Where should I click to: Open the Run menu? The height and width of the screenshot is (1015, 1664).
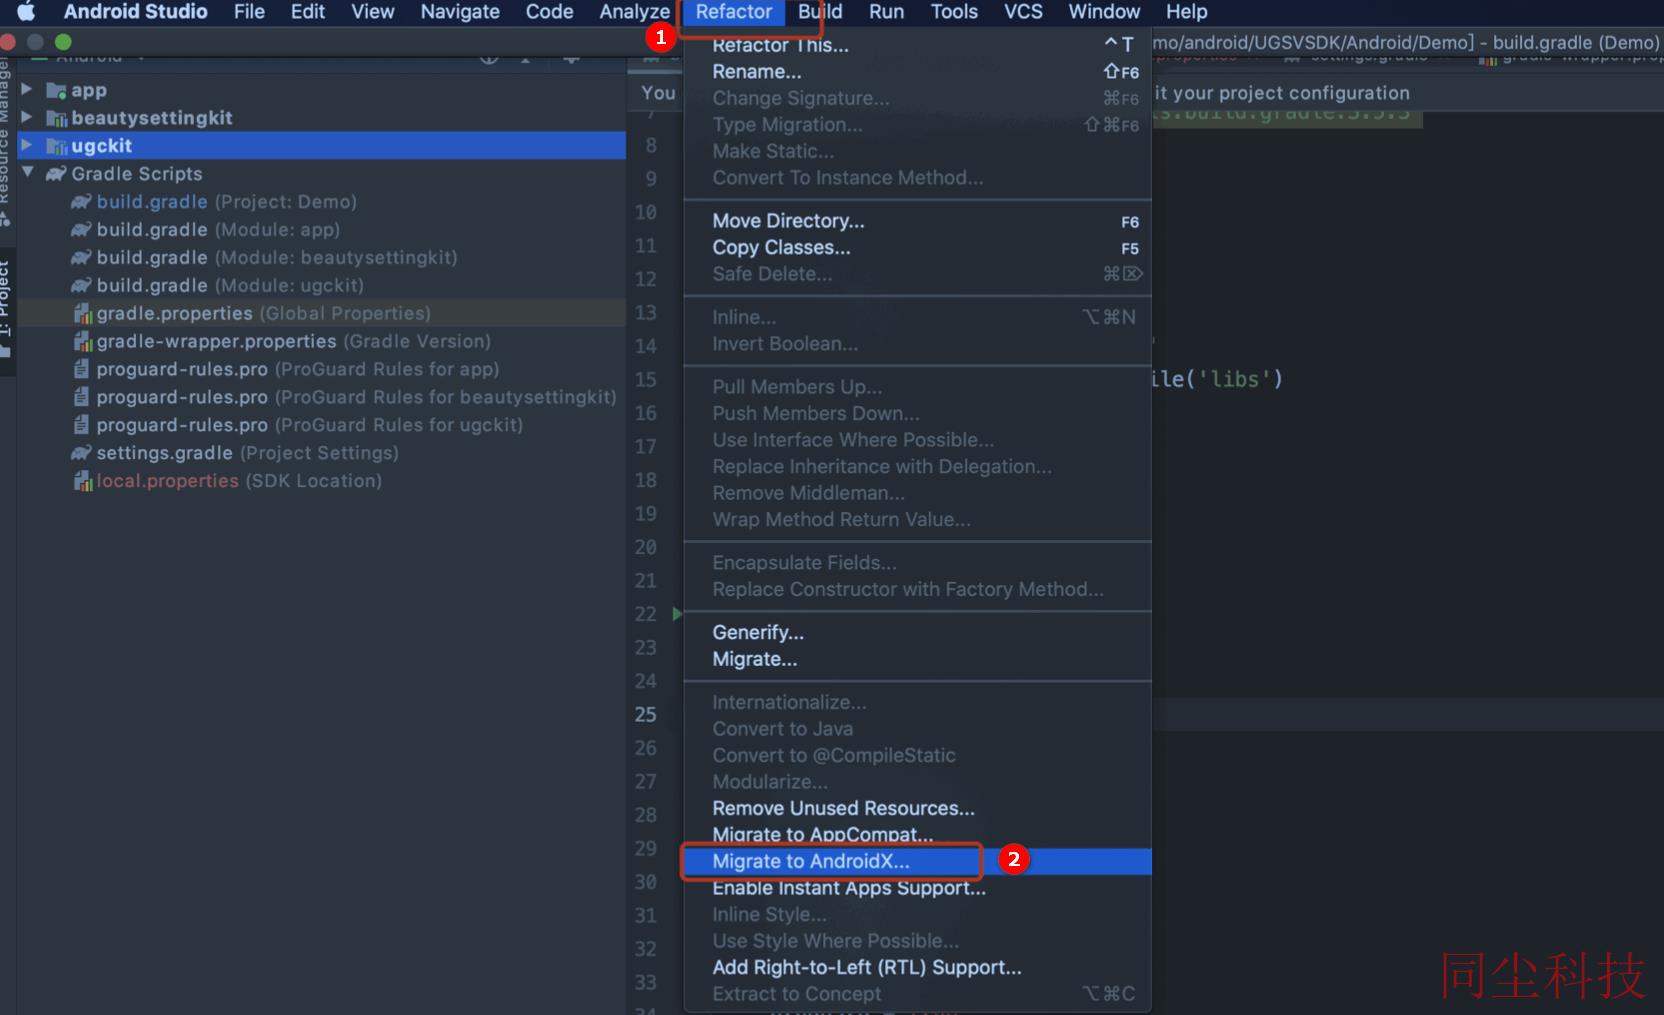coord(886,12)
